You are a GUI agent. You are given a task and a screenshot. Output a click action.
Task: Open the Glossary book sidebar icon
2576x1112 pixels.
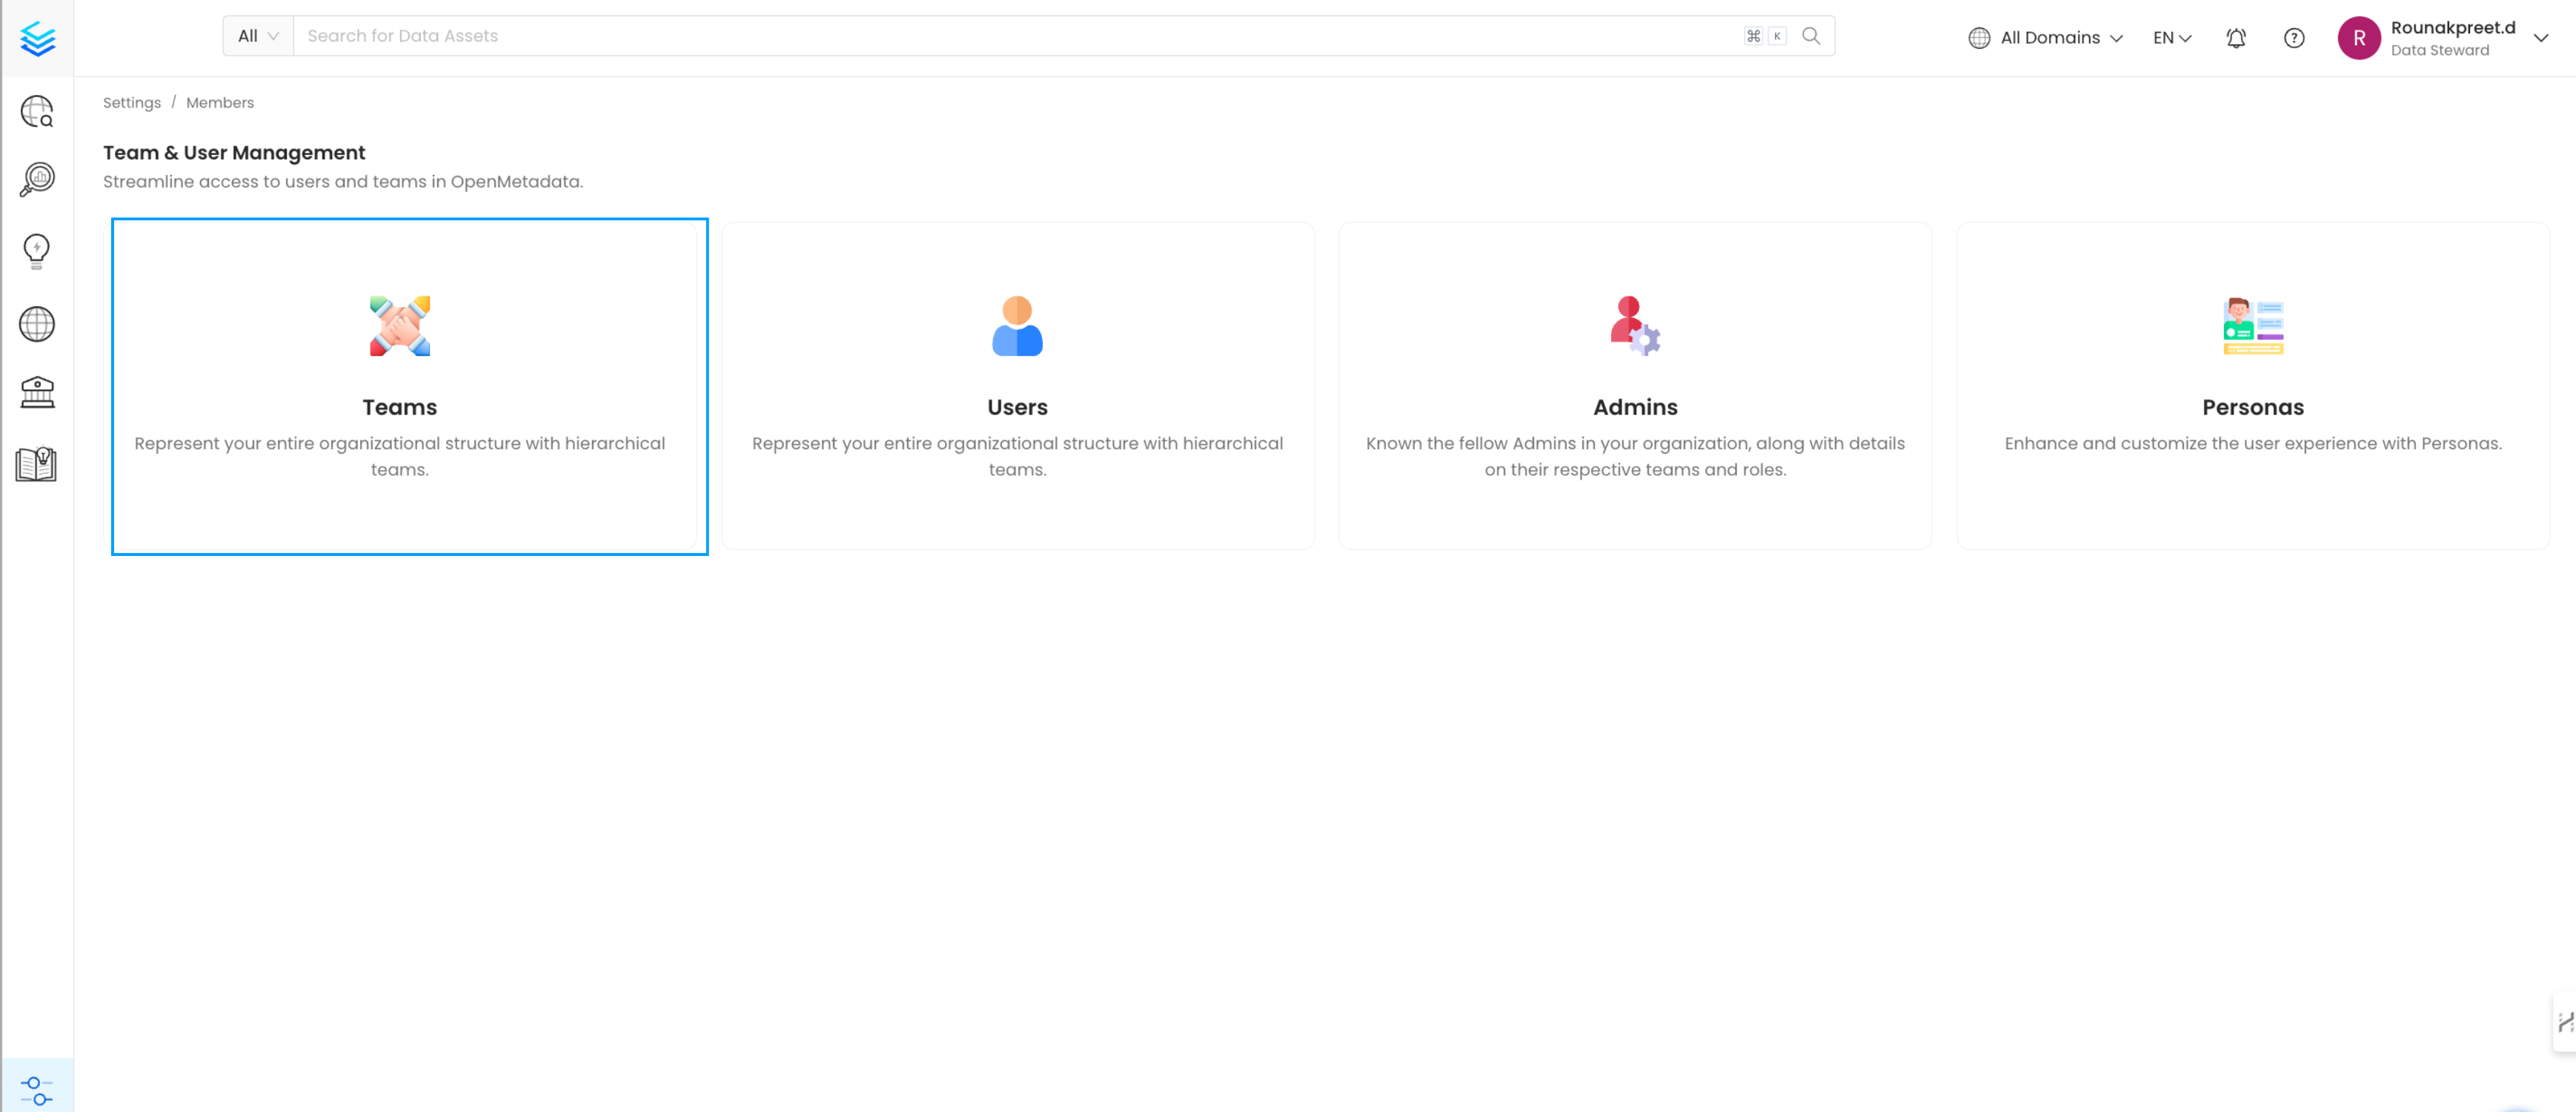click(37, 464)
